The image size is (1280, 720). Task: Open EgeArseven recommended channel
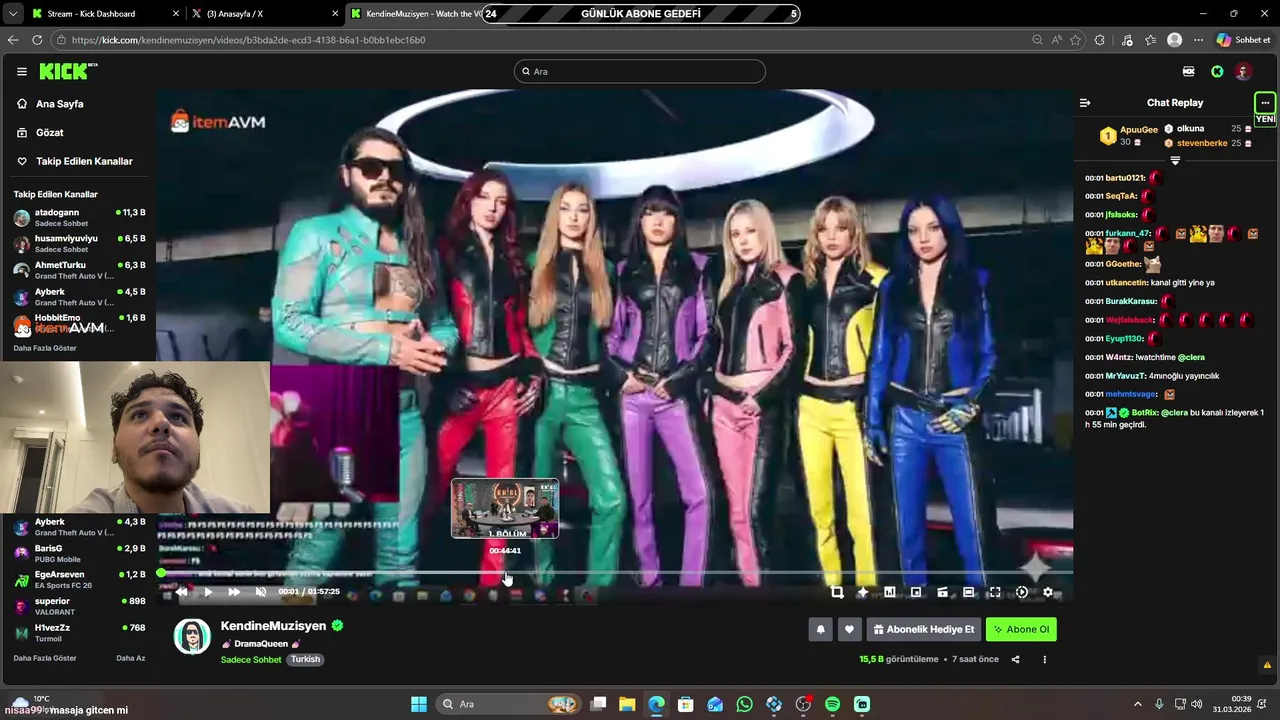pyautogui.click(x=78, y=580)
